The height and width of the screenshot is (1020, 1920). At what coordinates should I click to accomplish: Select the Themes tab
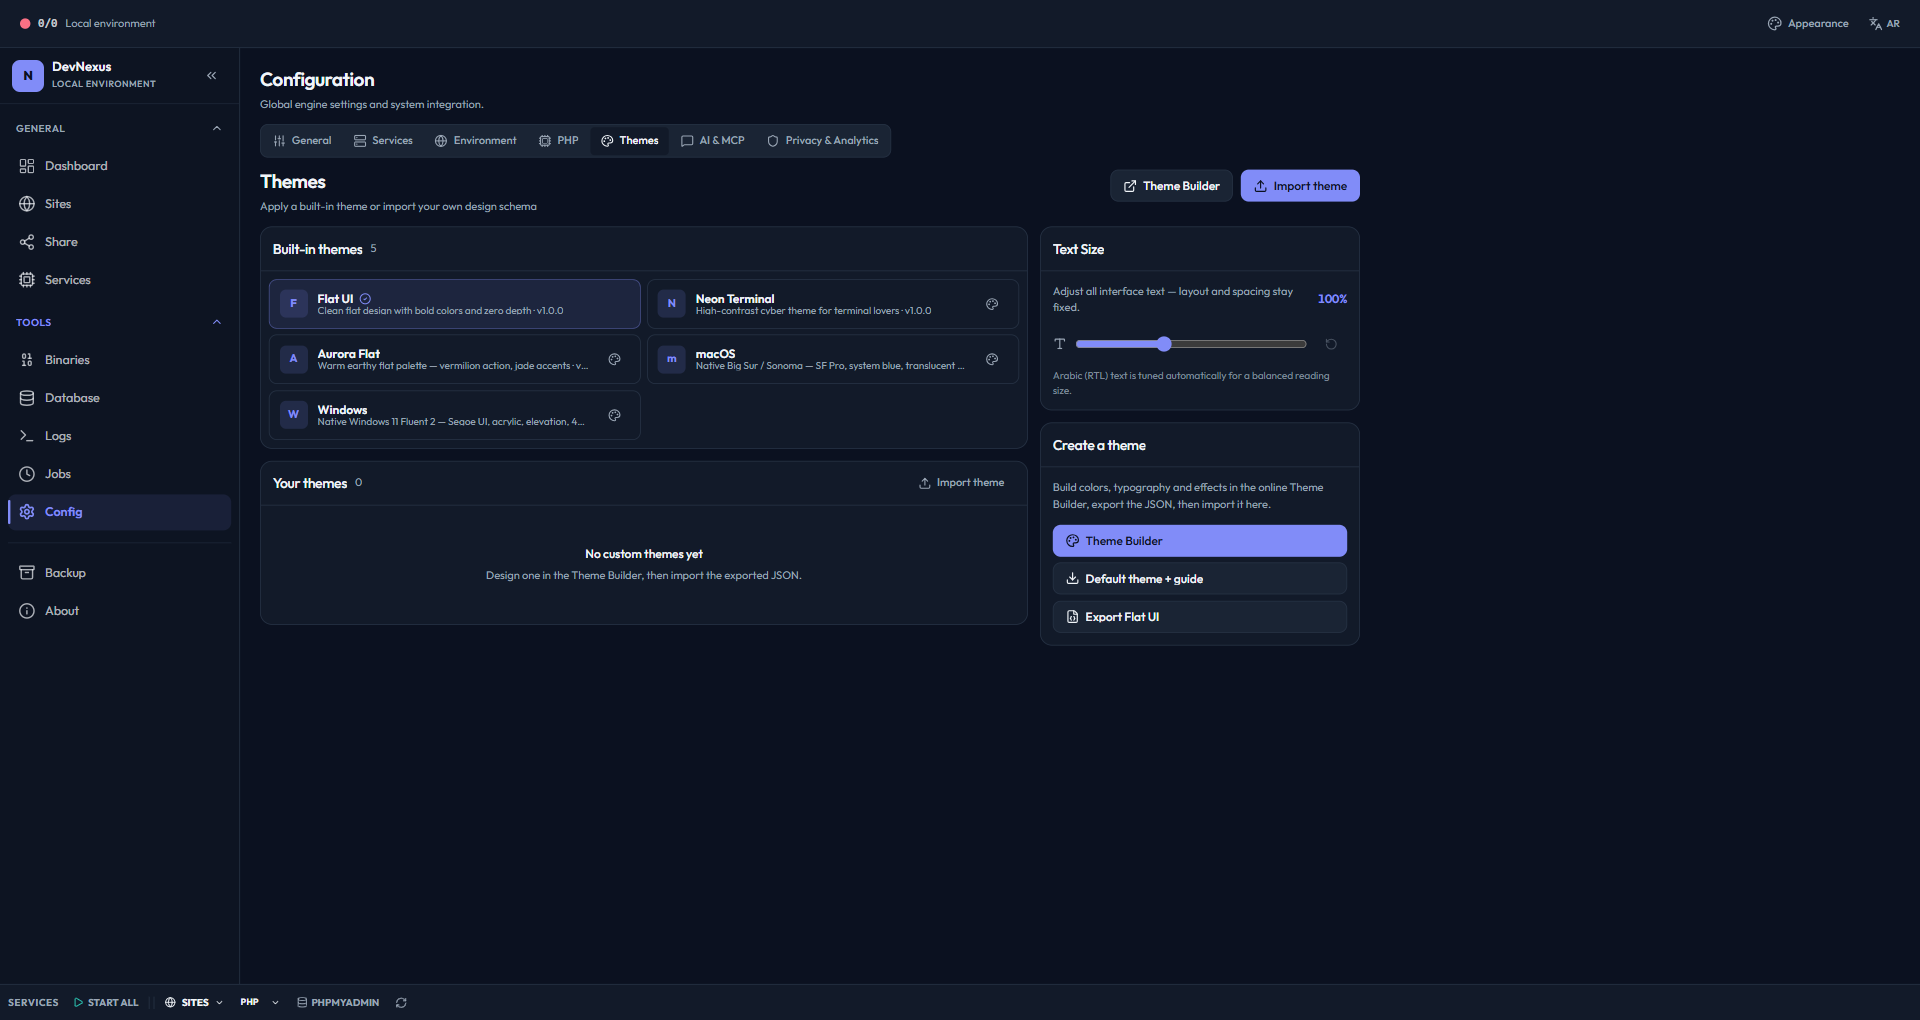tap(630, 141)
